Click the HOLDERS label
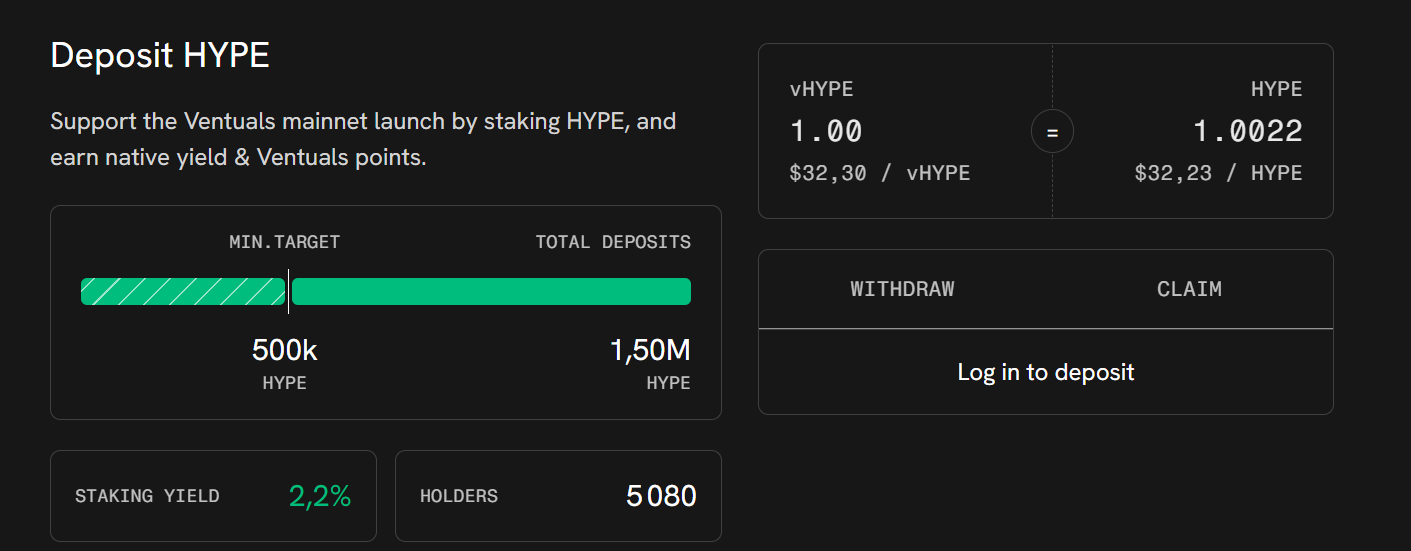Viewport: 1411px width, 551px height. (458, 496)
